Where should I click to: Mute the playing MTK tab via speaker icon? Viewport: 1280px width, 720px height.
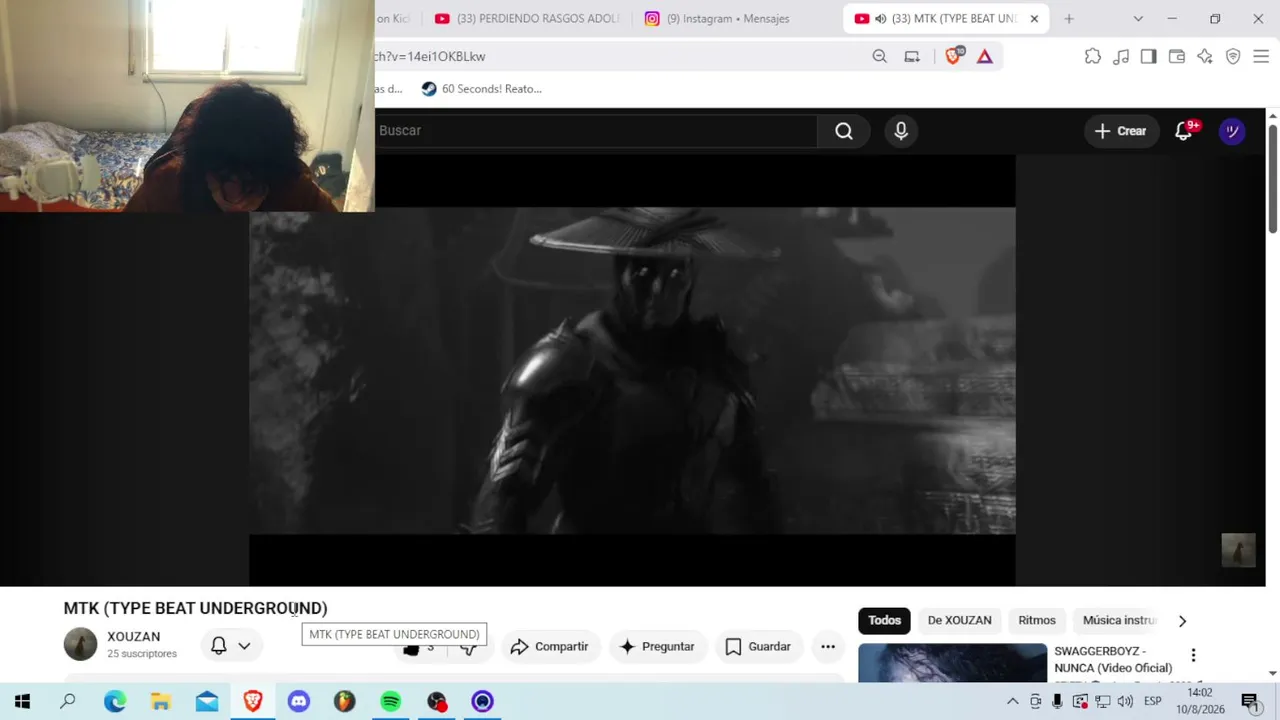coord(881,19)
